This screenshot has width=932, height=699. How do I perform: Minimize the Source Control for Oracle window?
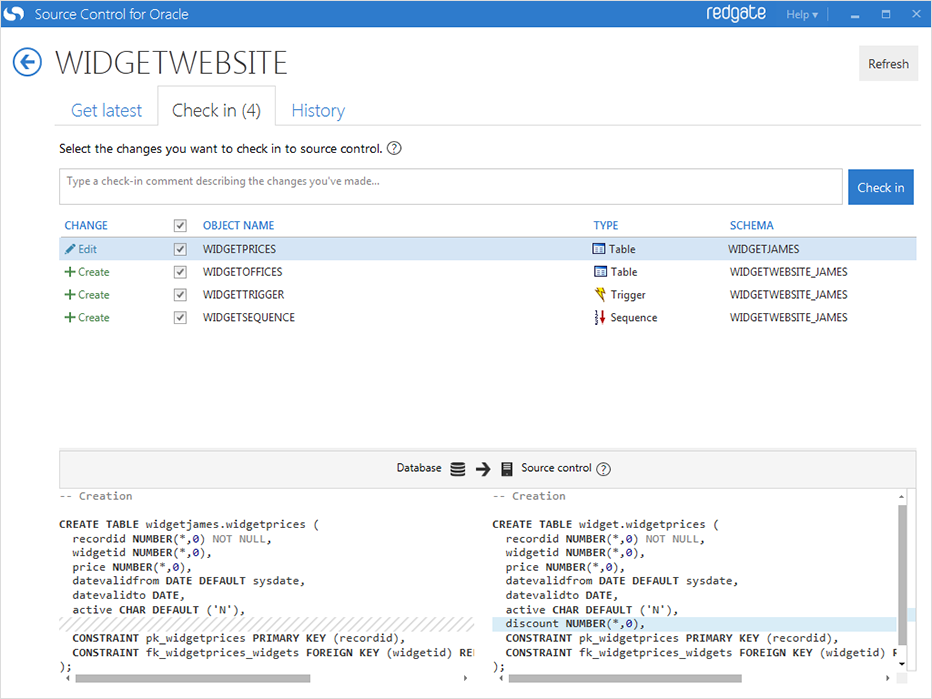click(x=855, y=14)
